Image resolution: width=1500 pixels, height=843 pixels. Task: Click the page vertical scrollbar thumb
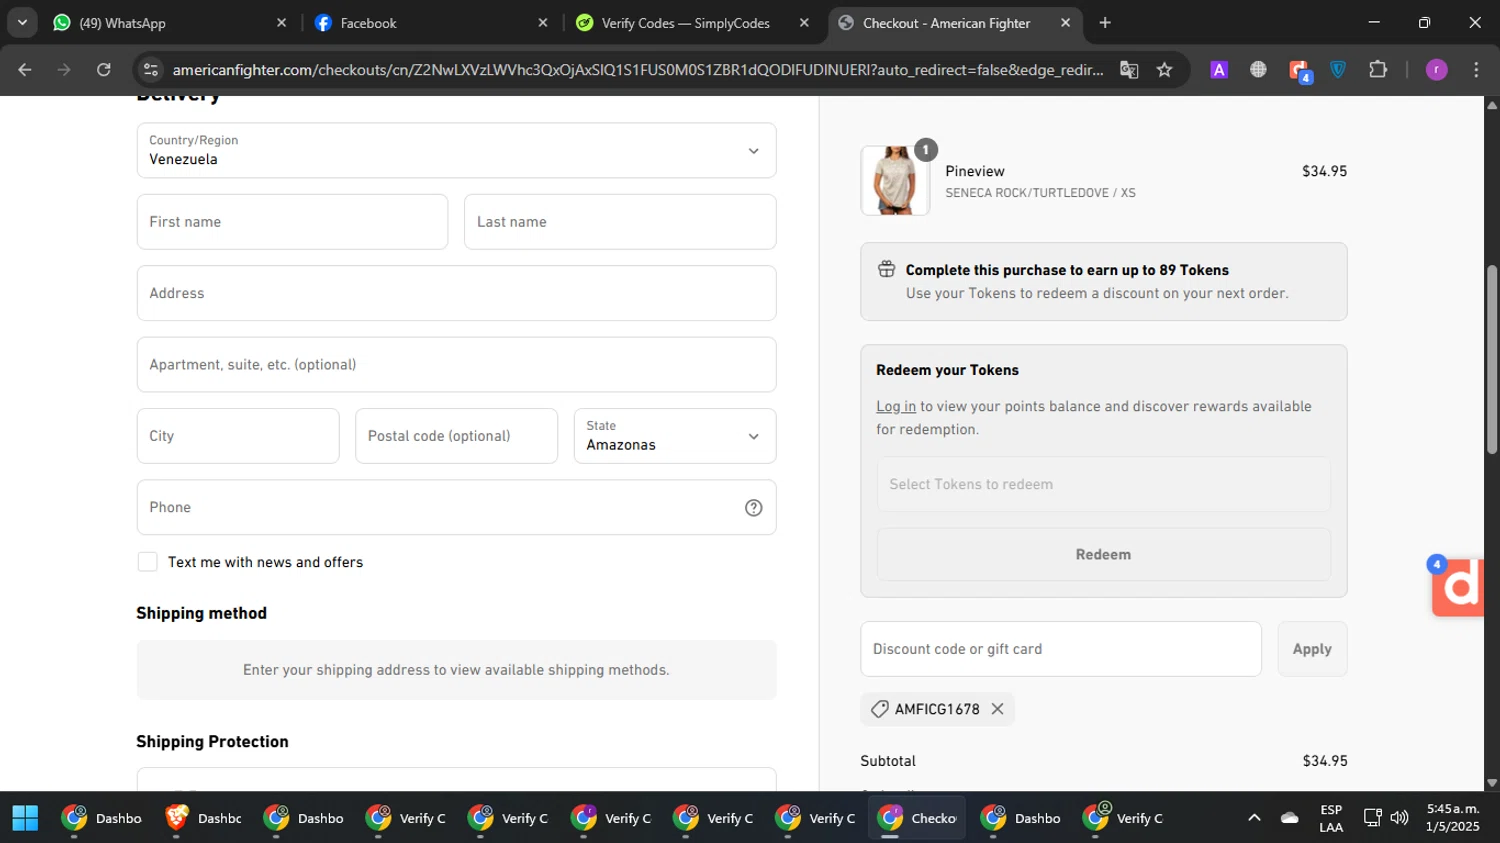tap(1492, 358)
